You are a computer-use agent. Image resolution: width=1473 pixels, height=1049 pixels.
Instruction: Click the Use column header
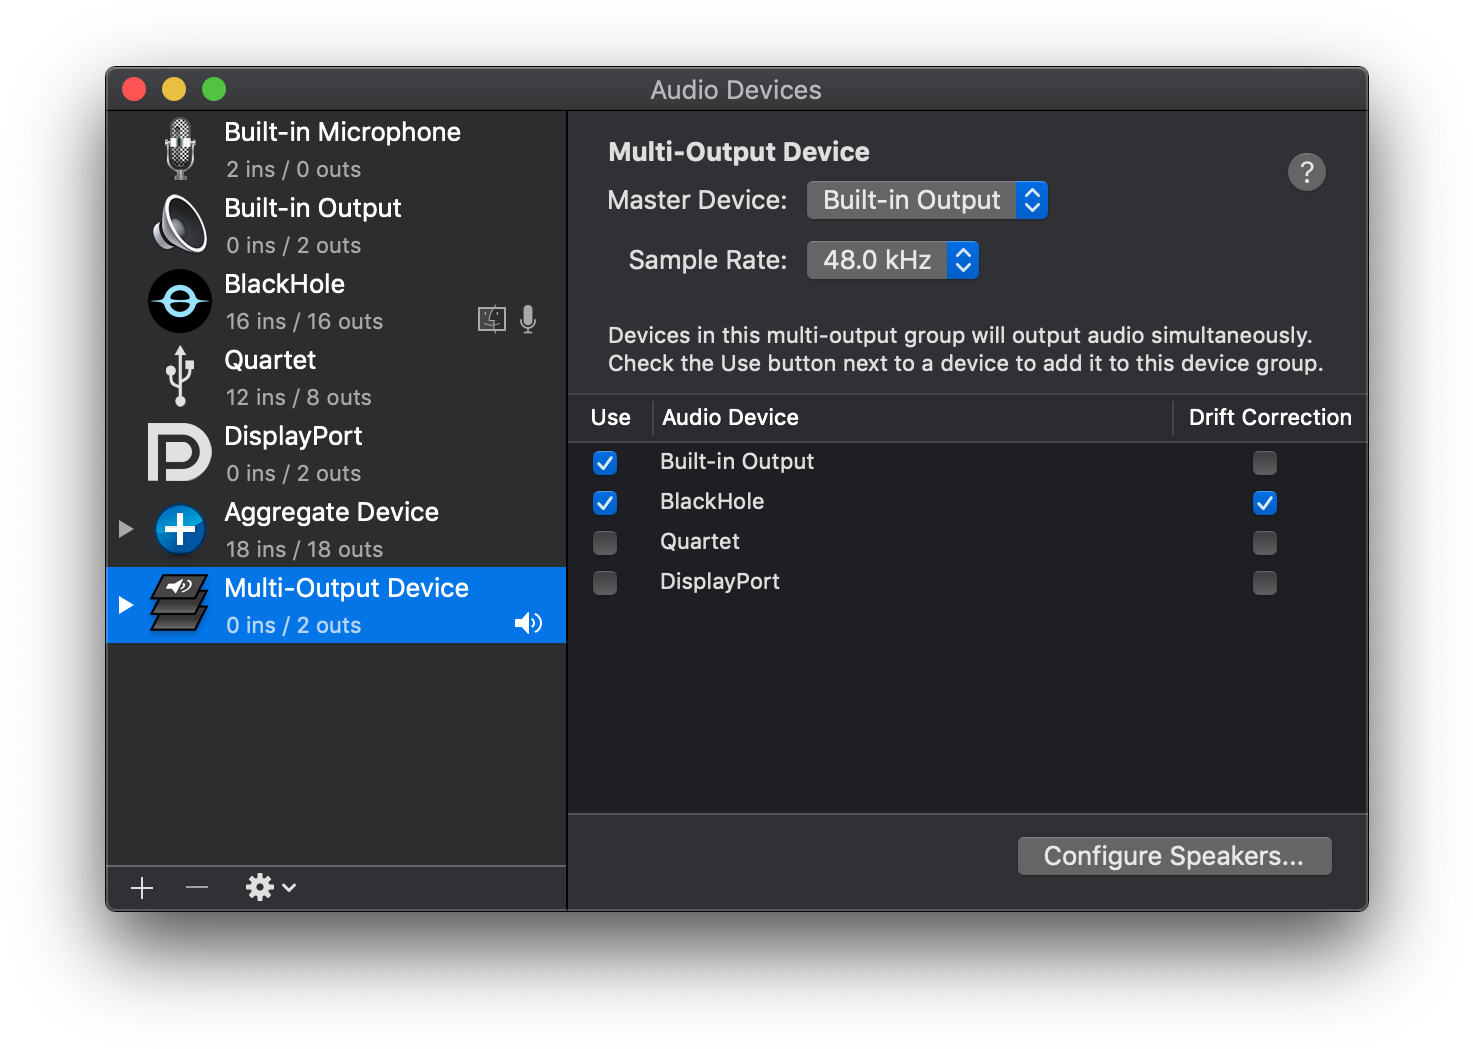(x=611, y=418)
